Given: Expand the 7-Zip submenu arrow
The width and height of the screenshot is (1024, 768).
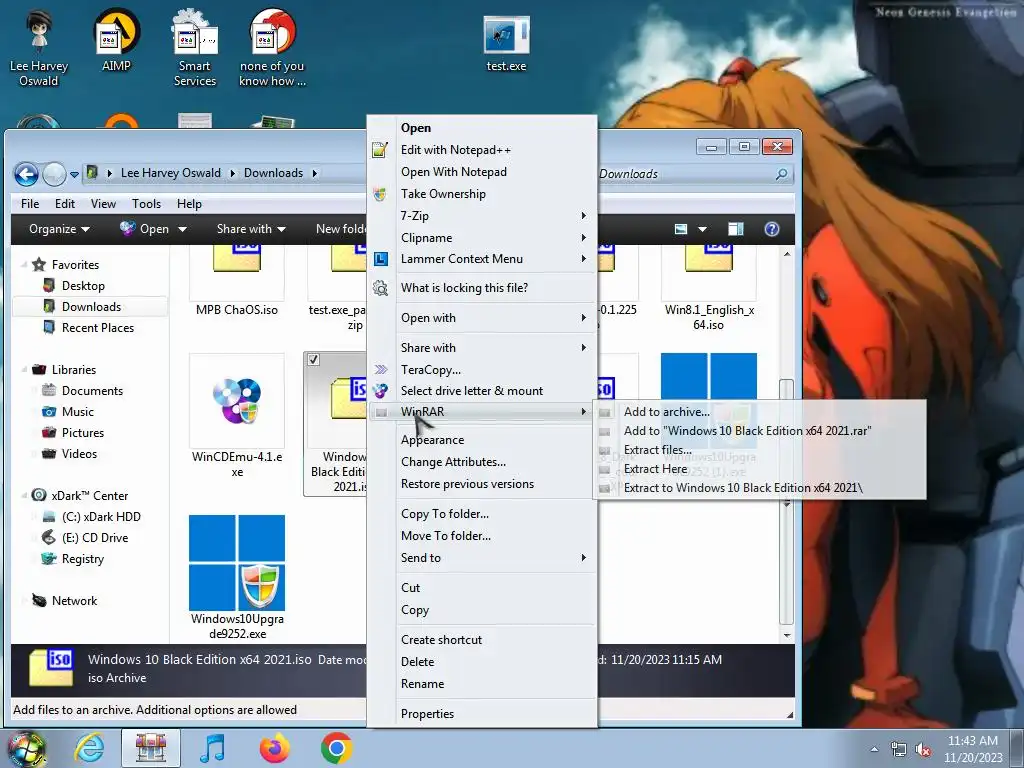Looking at the screenshot, I should coord(583,216).
